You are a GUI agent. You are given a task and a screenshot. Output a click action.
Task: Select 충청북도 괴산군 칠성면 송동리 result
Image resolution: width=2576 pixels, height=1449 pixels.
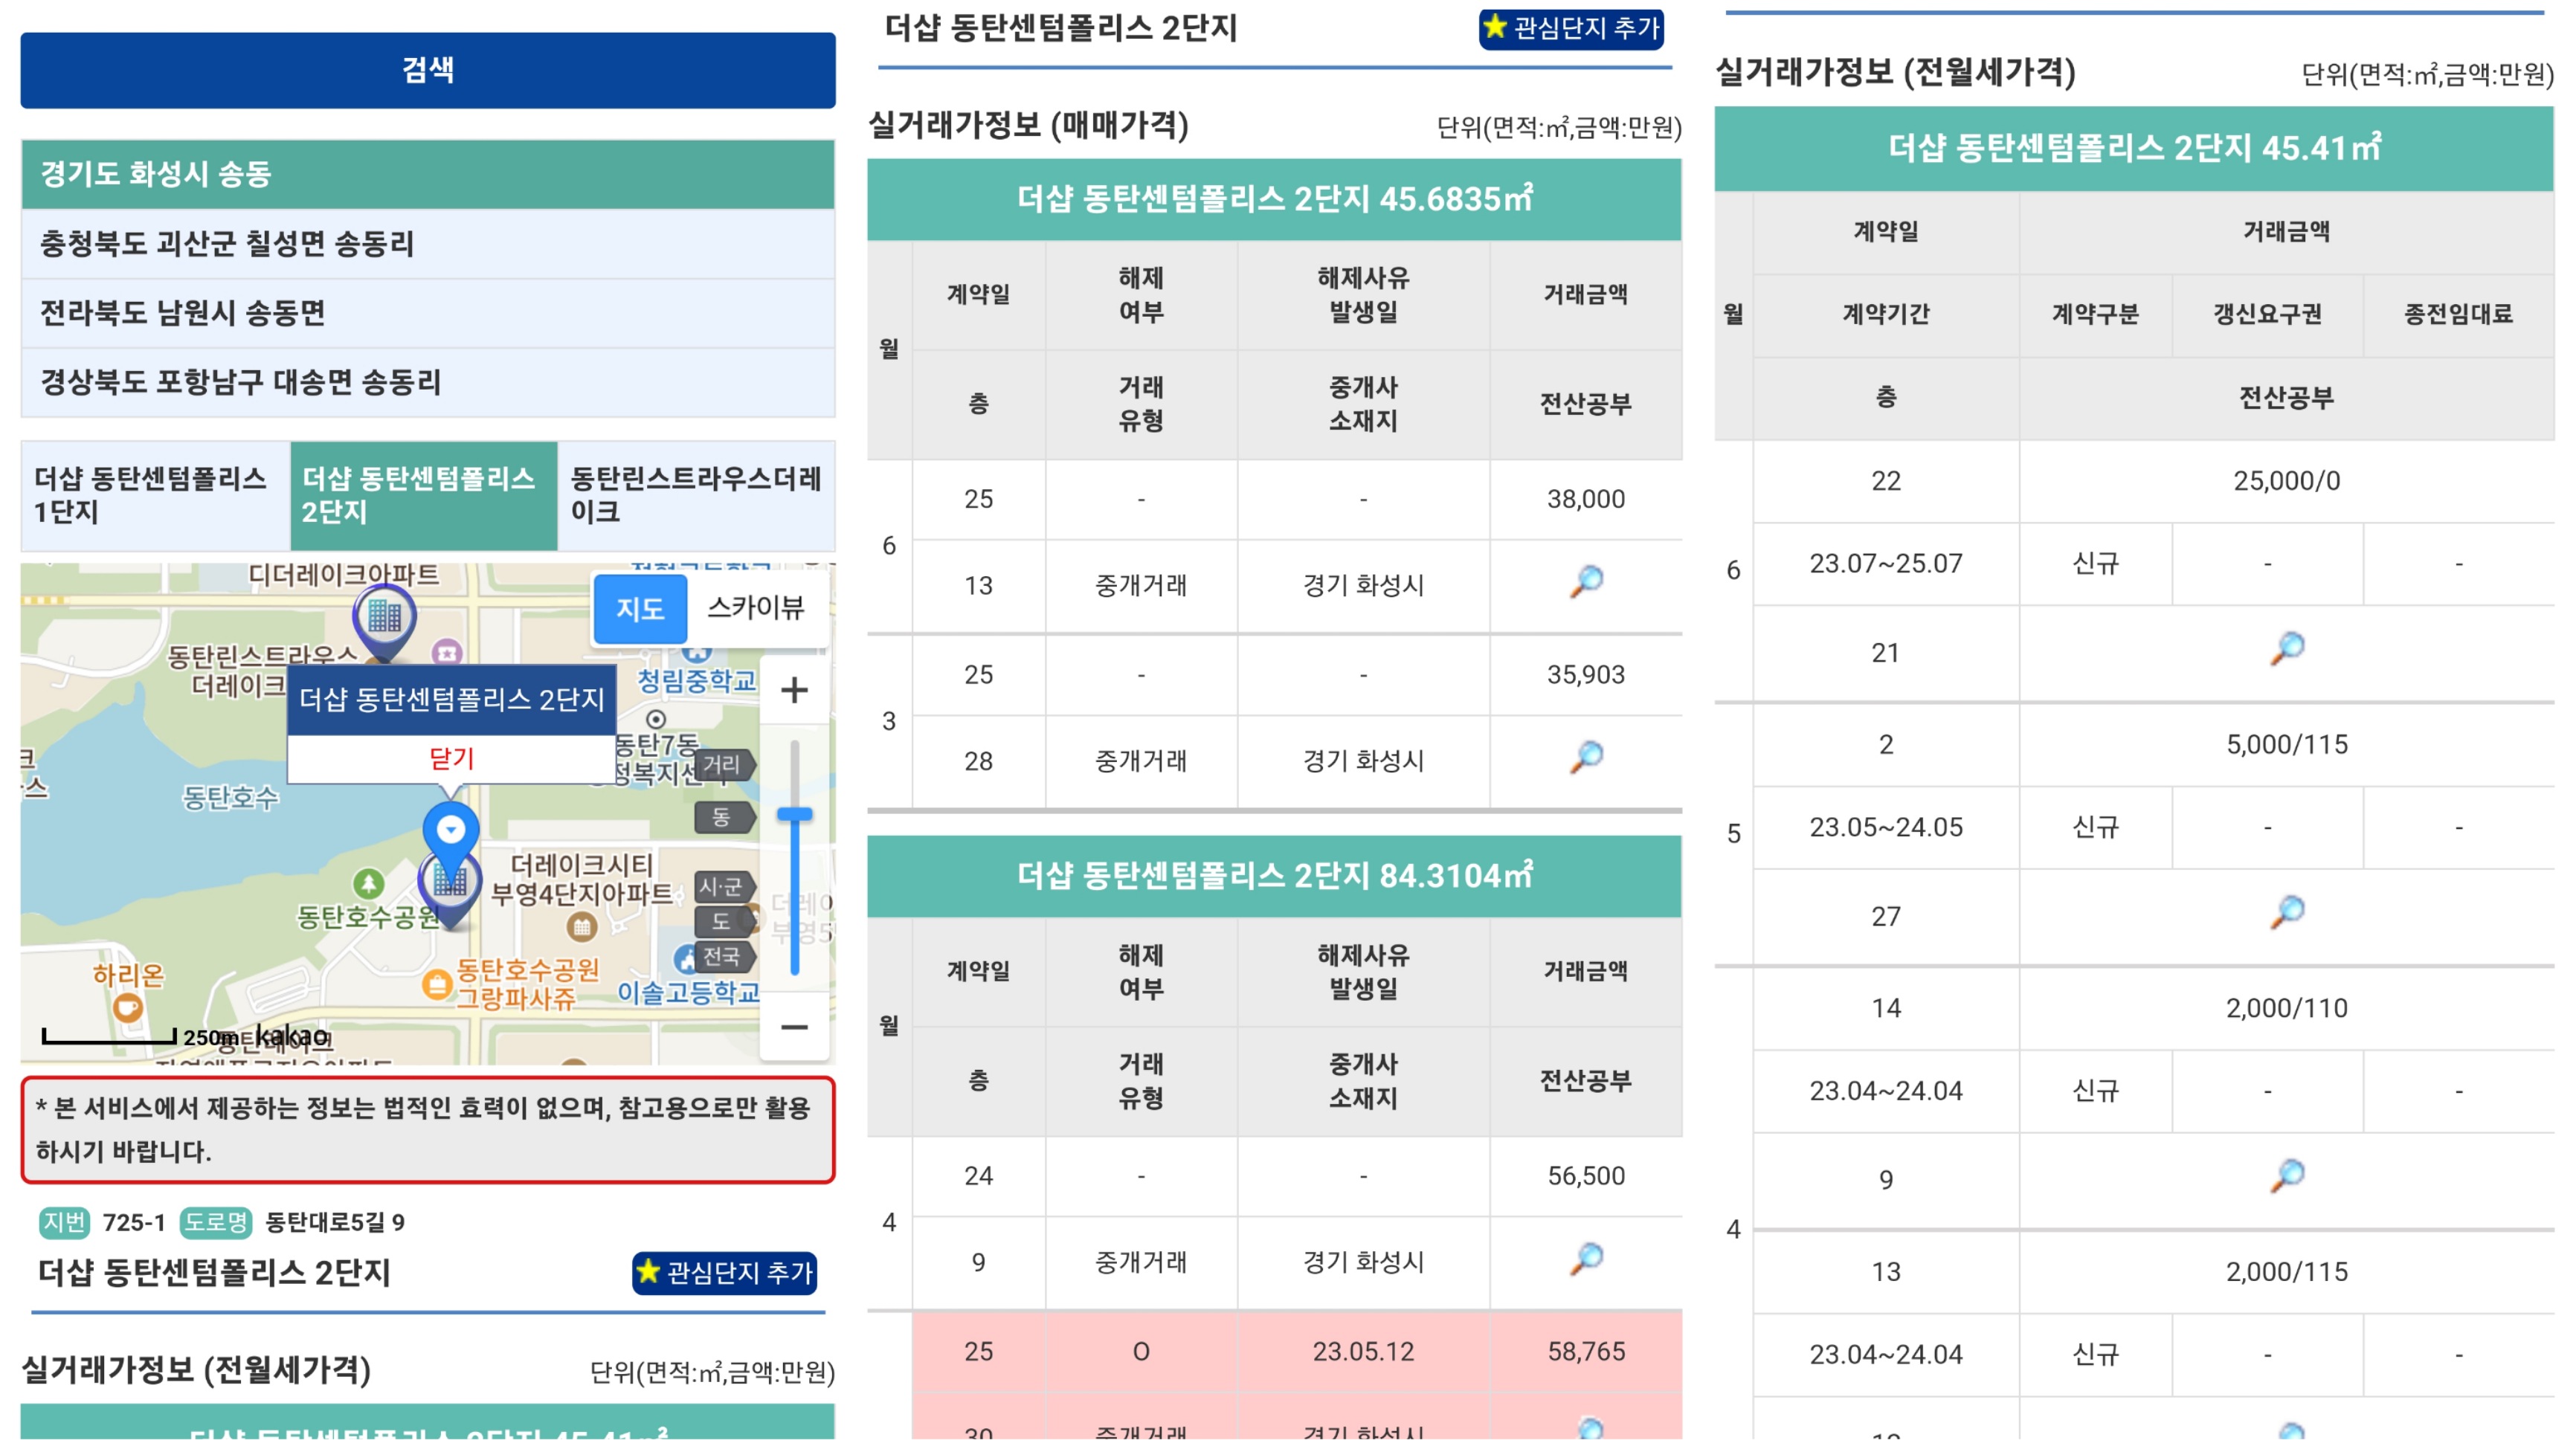click(x=428, y=243)
